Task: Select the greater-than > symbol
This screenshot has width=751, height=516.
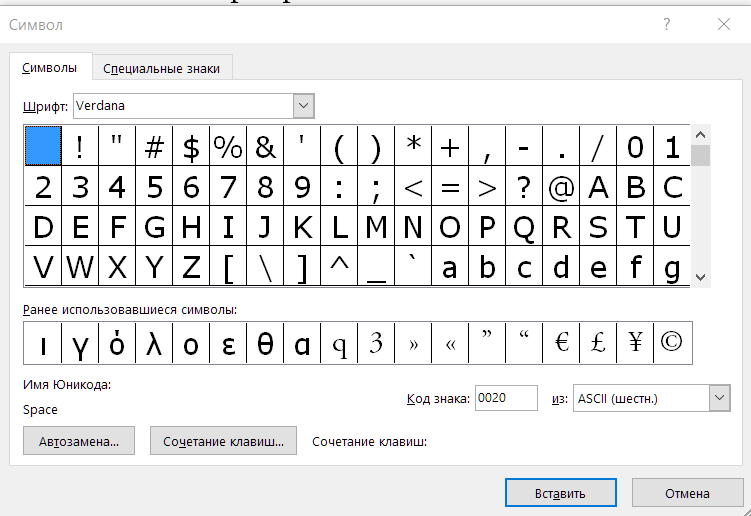Action: tap(487, 186)
